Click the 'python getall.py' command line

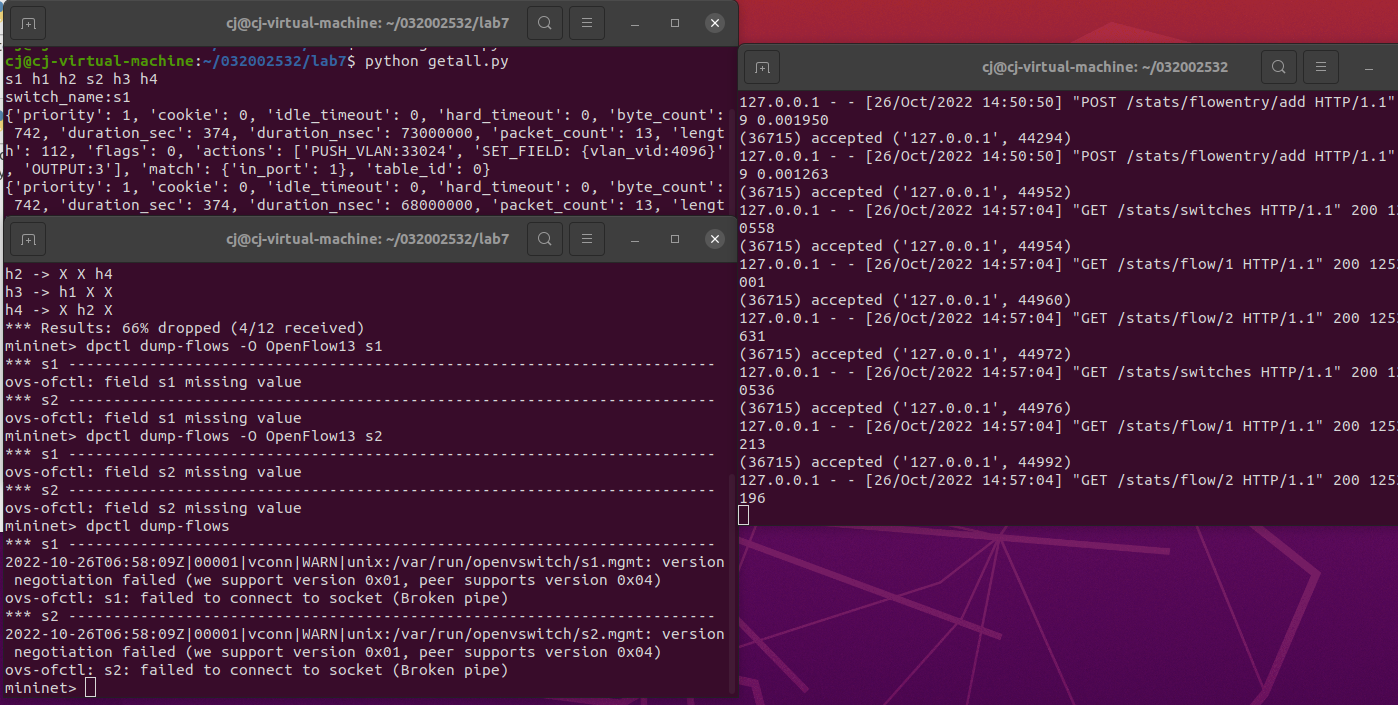[x=257, y=61]
